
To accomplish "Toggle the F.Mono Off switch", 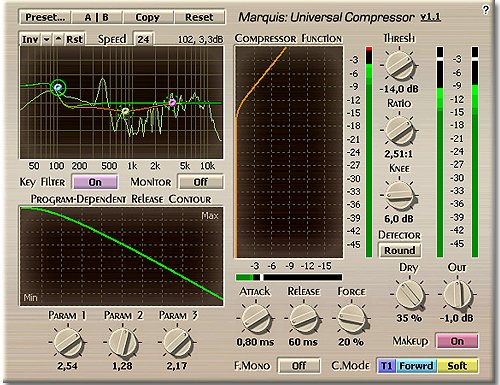I will point(299,366).
